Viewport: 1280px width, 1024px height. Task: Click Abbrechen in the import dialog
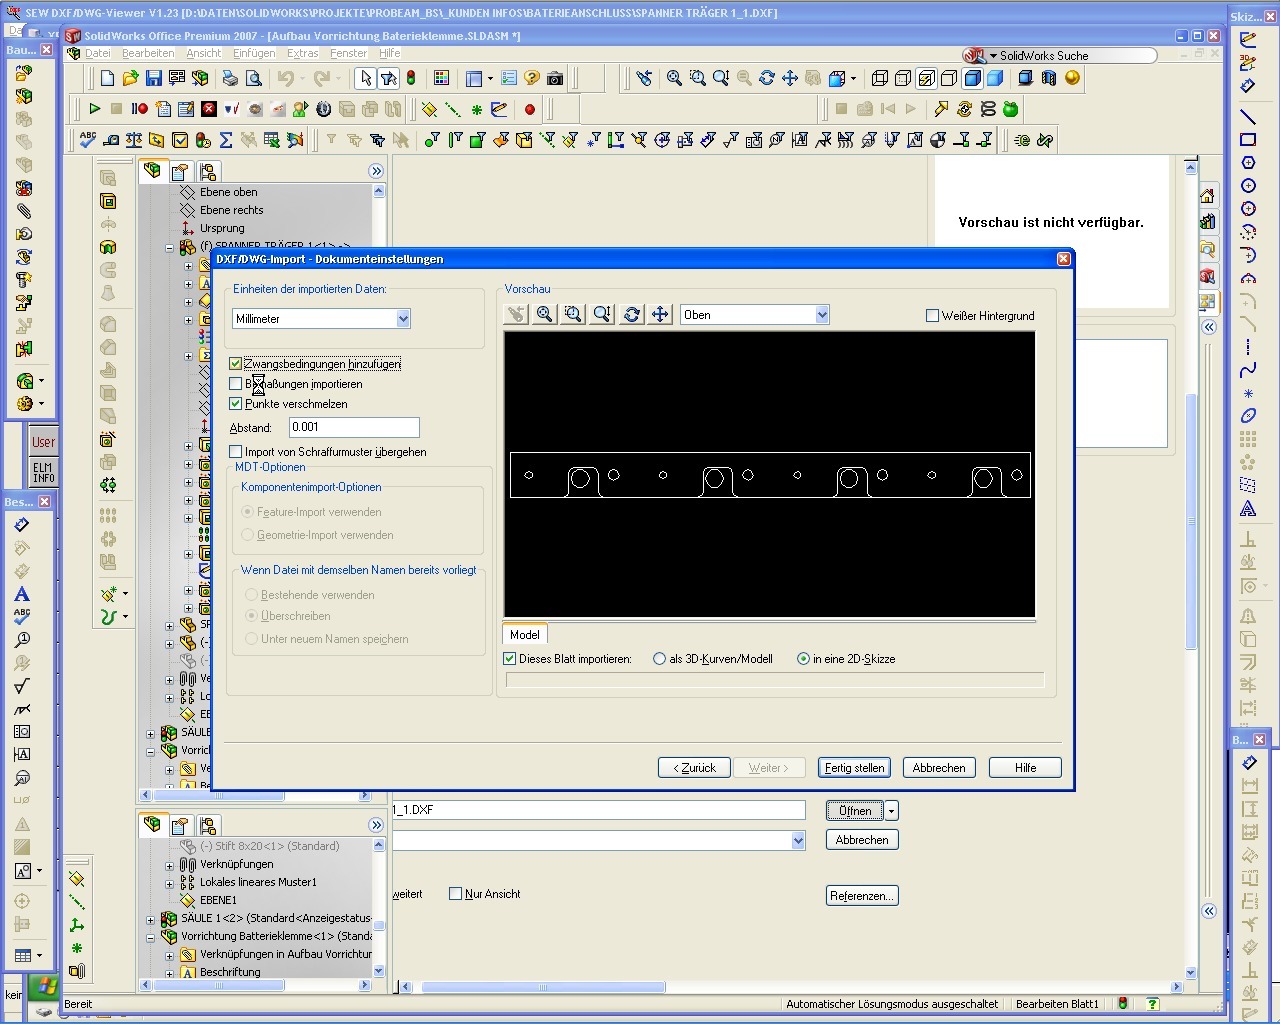939,768
